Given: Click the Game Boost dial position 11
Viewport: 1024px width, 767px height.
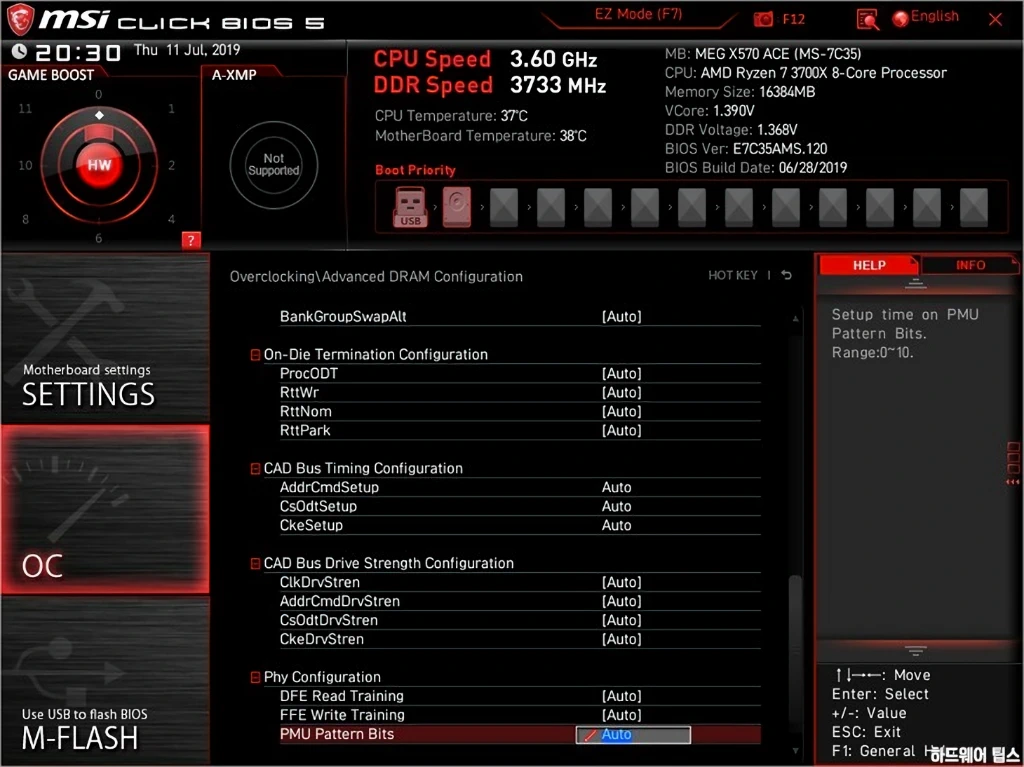Looking at the screenshot, I should 25,108.
